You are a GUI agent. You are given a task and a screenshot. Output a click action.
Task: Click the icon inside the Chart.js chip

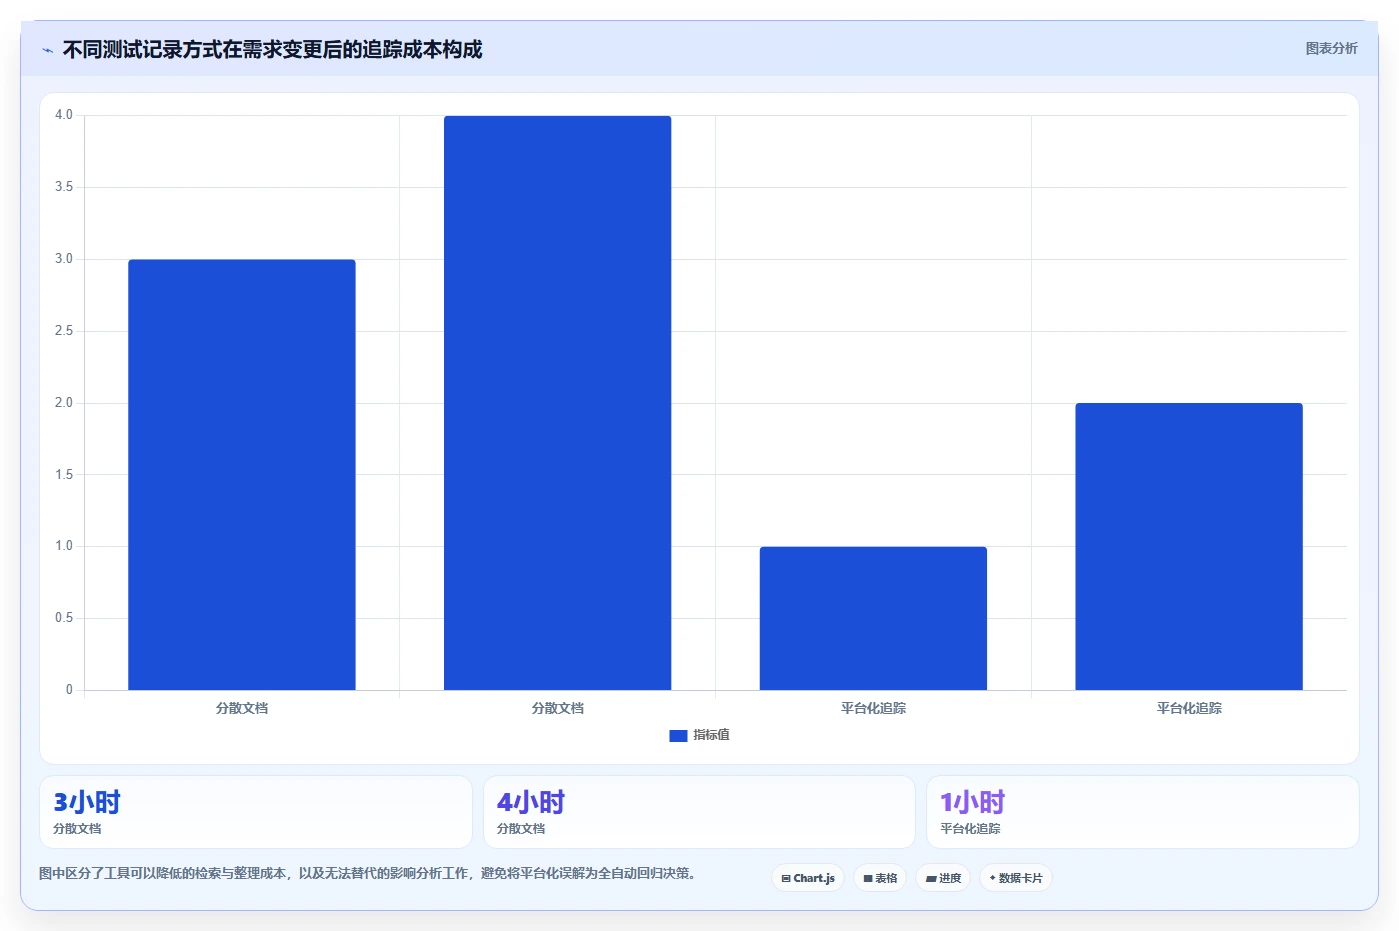(786, 879)
